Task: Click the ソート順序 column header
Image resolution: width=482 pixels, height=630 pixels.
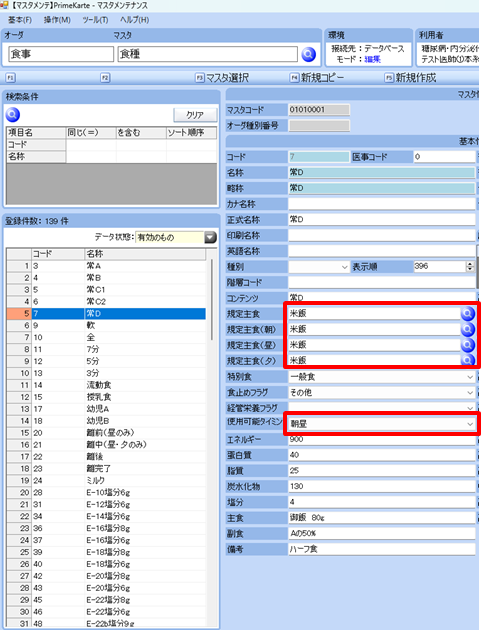Action: pos(192,133)
